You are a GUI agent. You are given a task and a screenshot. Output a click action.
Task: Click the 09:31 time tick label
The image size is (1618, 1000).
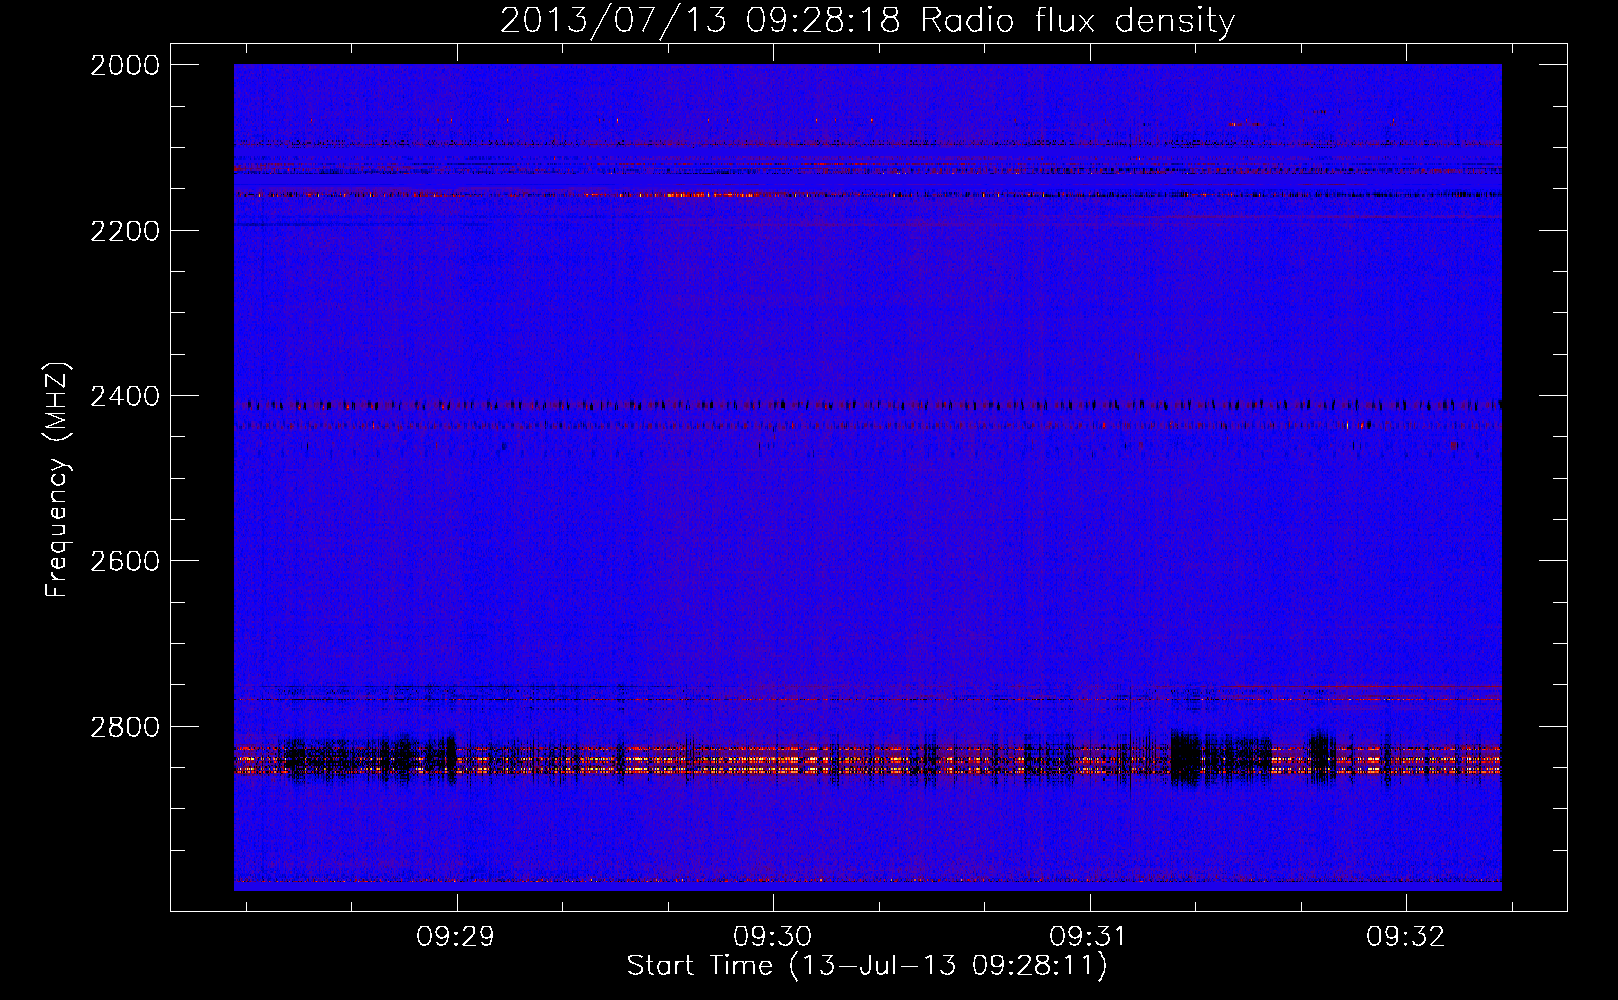[x=1089, y=937]
